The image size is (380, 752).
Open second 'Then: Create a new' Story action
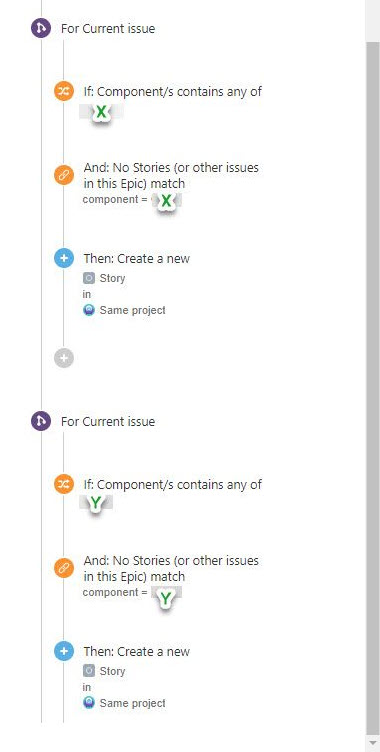click(x=137, y=652)
